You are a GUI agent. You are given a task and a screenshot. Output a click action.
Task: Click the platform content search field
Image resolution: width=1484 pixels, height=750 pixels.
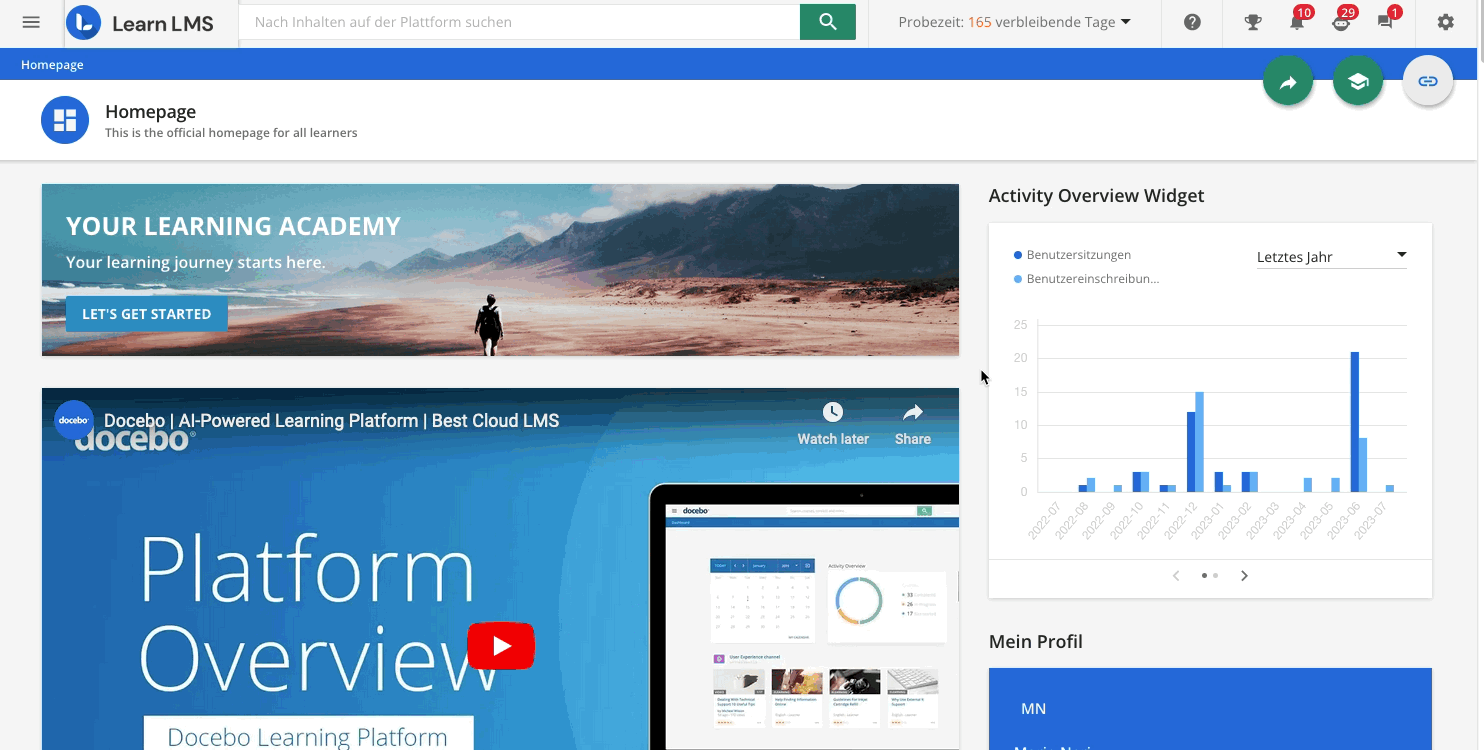pos(520,22)
